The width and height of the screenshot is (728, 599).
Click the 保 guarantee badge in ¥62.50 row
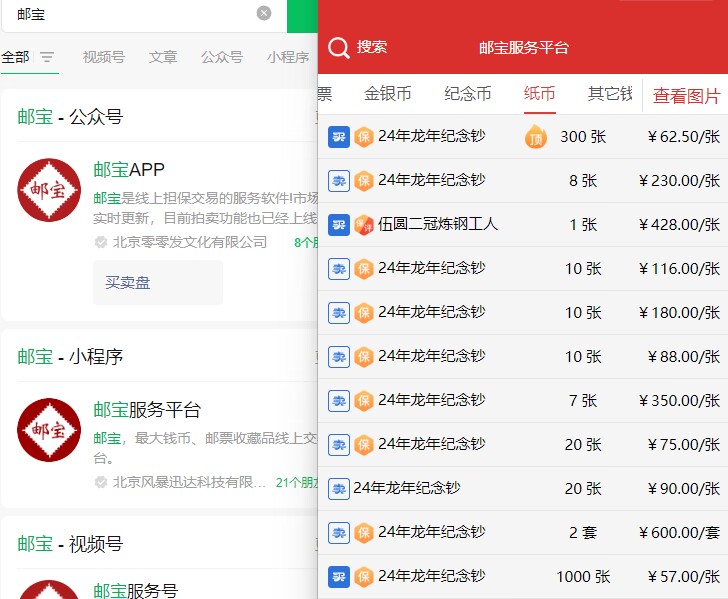364,137
